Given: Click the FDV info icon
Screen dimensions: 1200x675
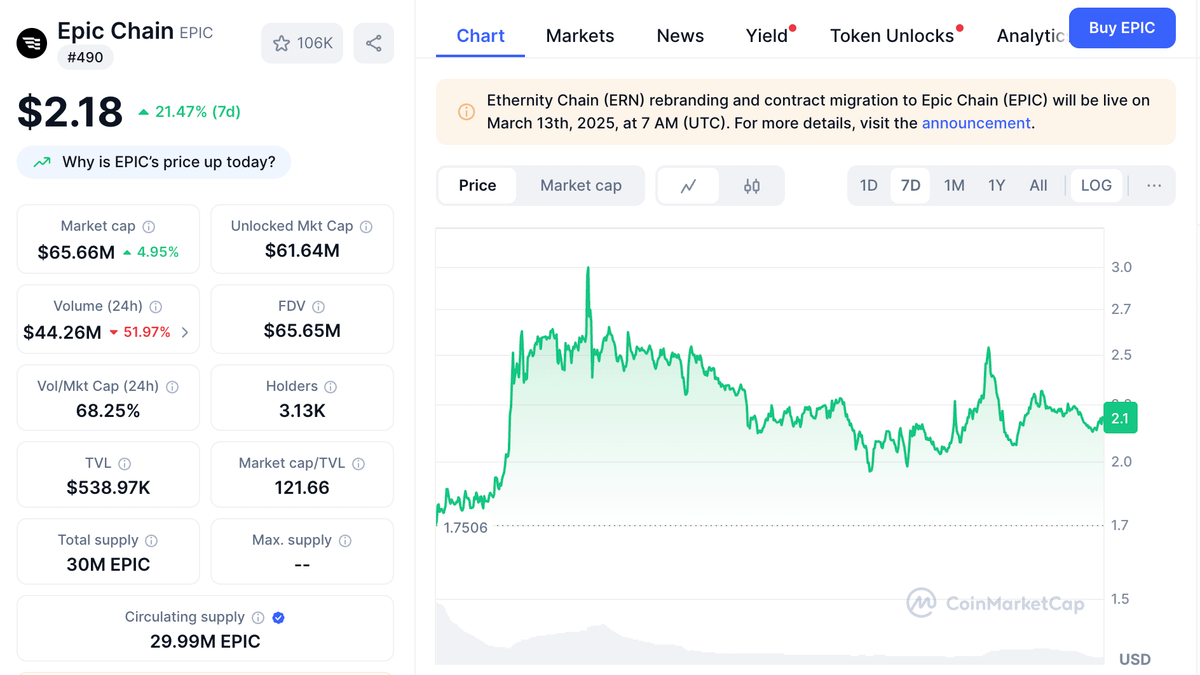Looking at the screenshot, I should (x=319, y=307).
